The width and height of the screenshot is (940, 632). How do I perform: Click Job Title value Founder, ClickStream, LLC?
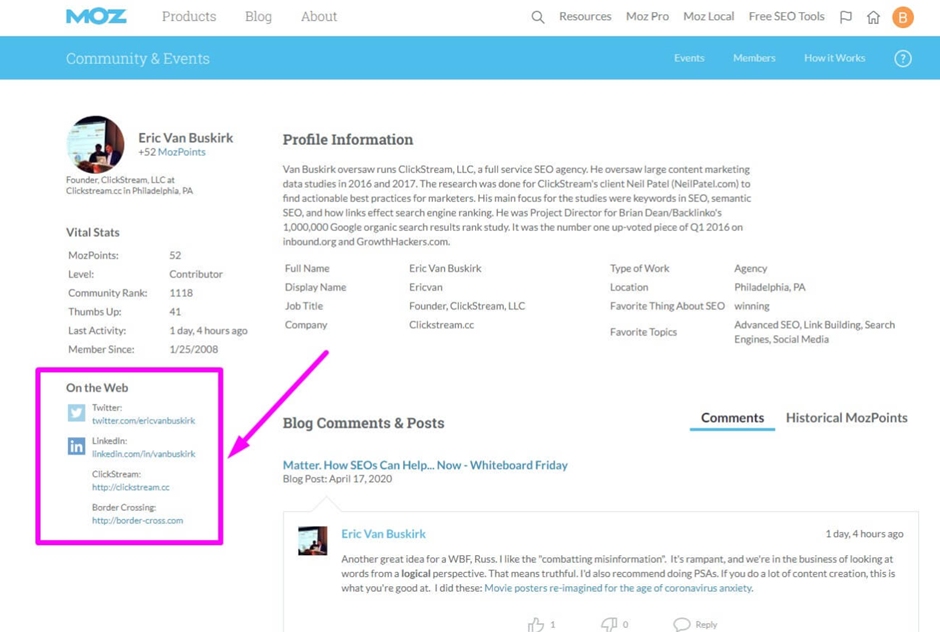click(x=467, y=306)
